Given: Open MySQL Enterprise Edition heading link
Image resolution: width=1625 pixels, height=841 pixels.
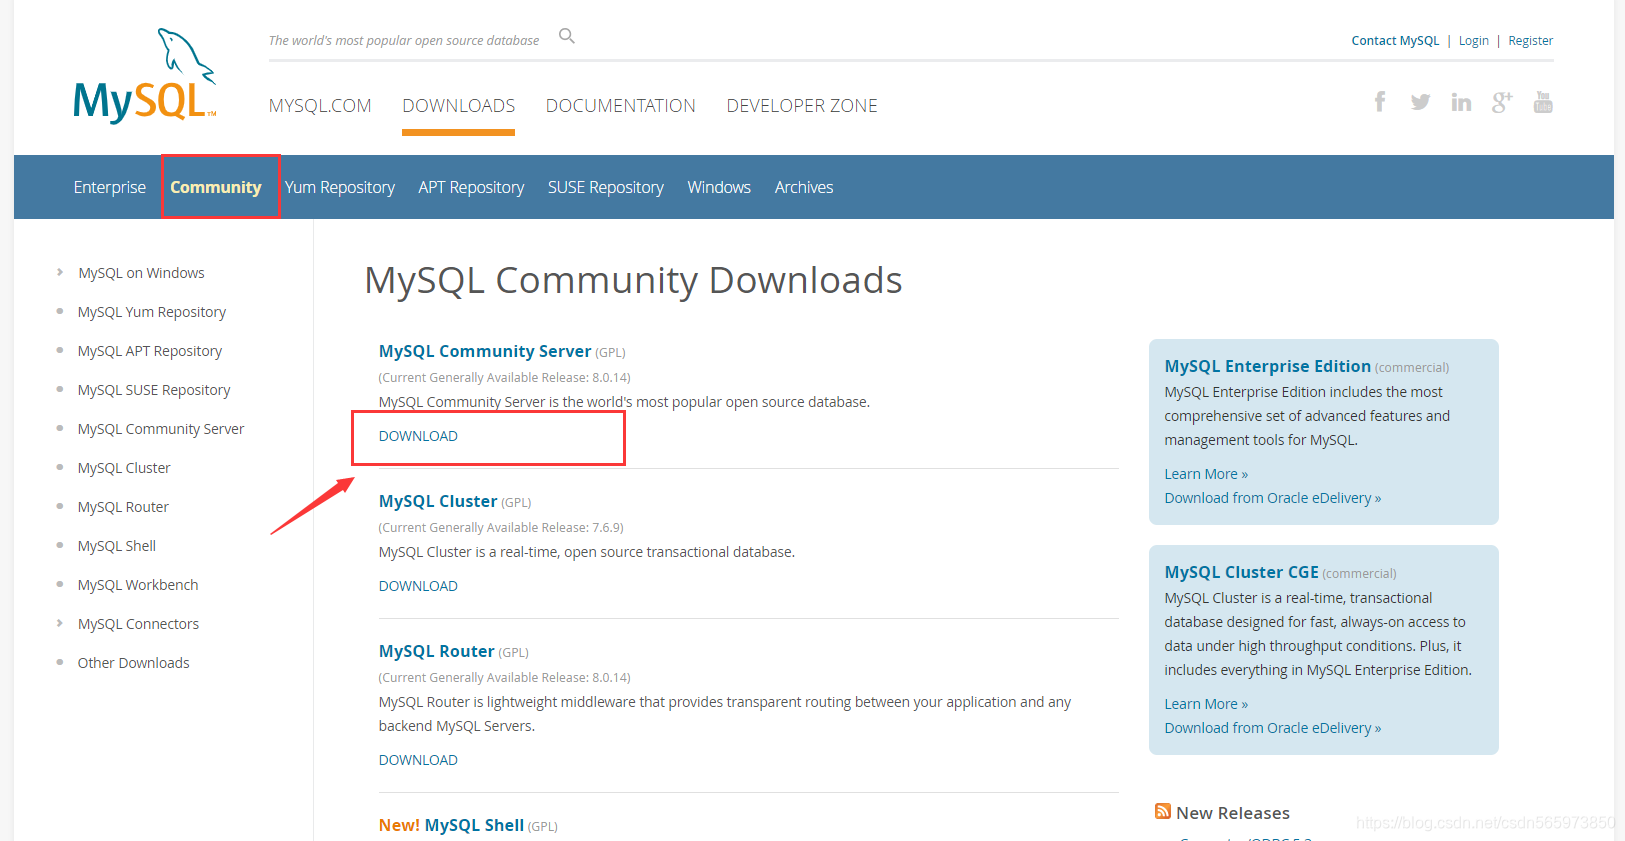Looking at the screenshot, I should (1267, 366).
